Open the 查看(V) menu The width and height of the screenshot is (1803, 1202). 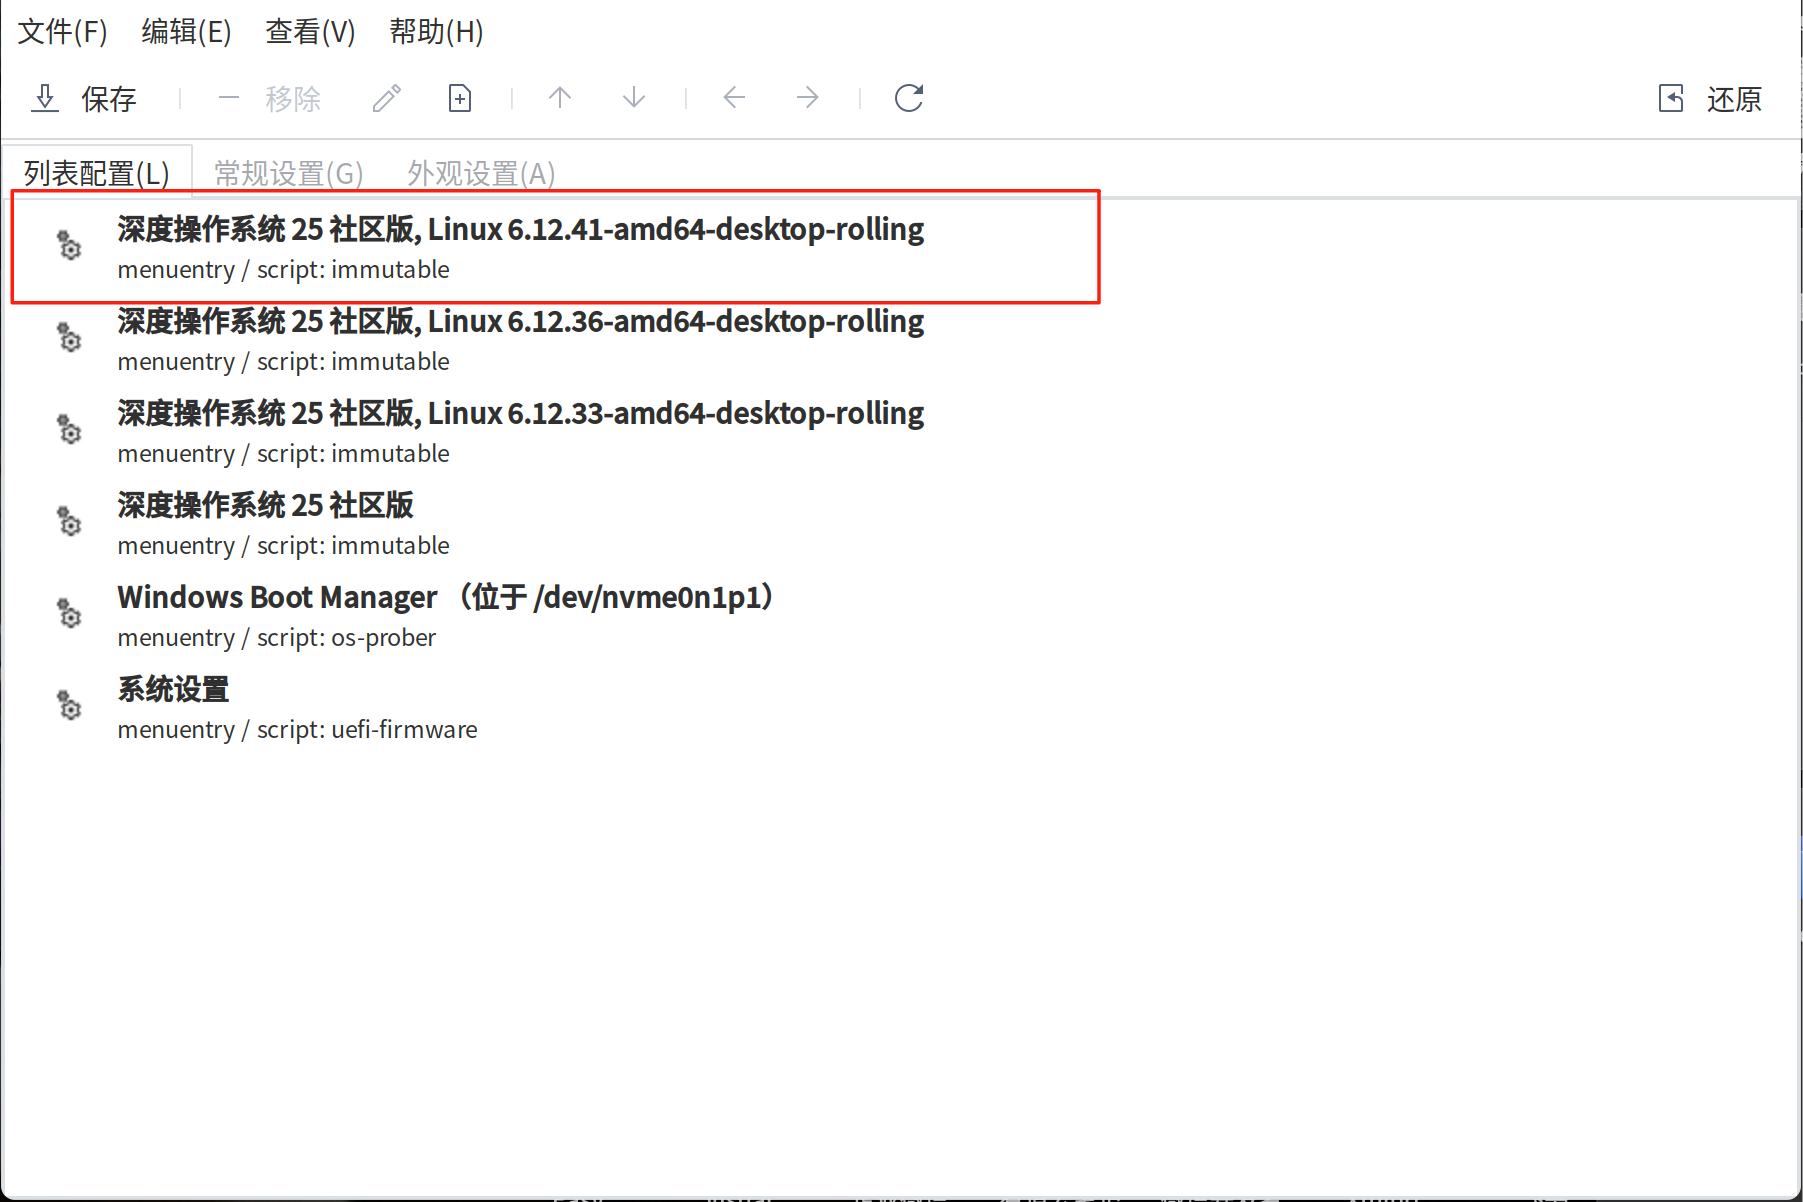(x=310, y=31)
